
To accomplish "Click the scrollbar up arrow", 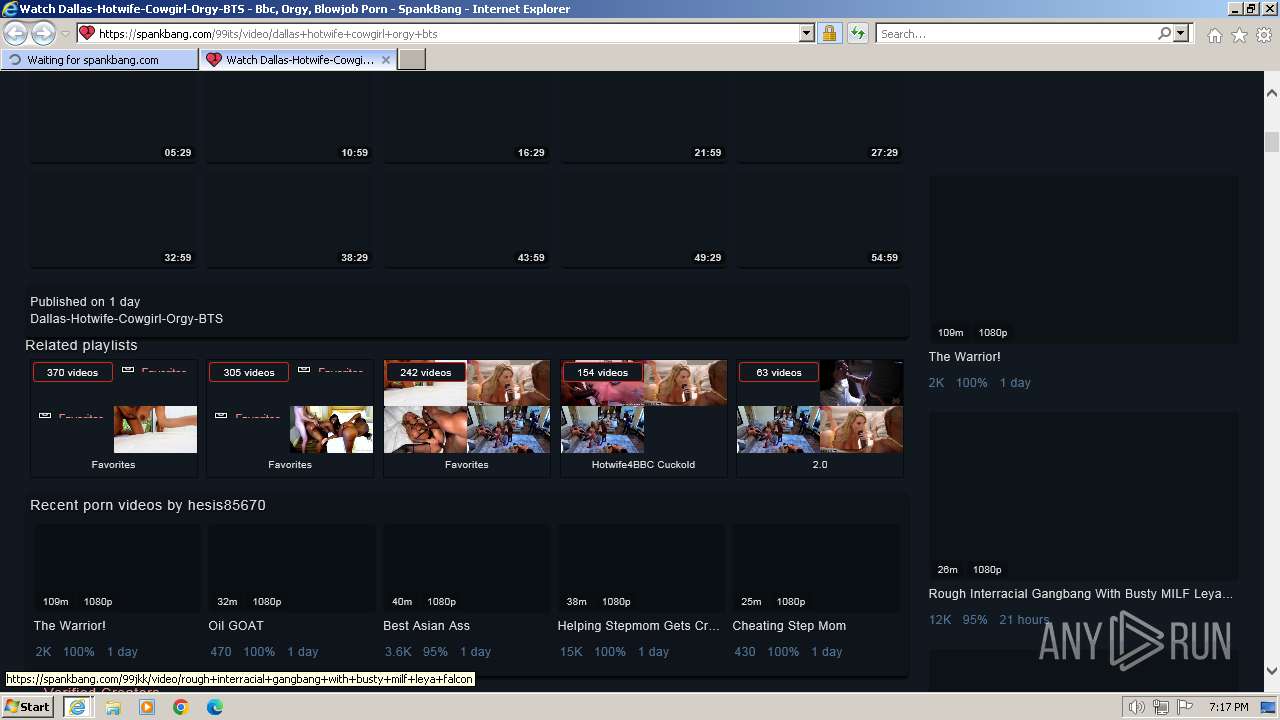I will coord(1272,93).
